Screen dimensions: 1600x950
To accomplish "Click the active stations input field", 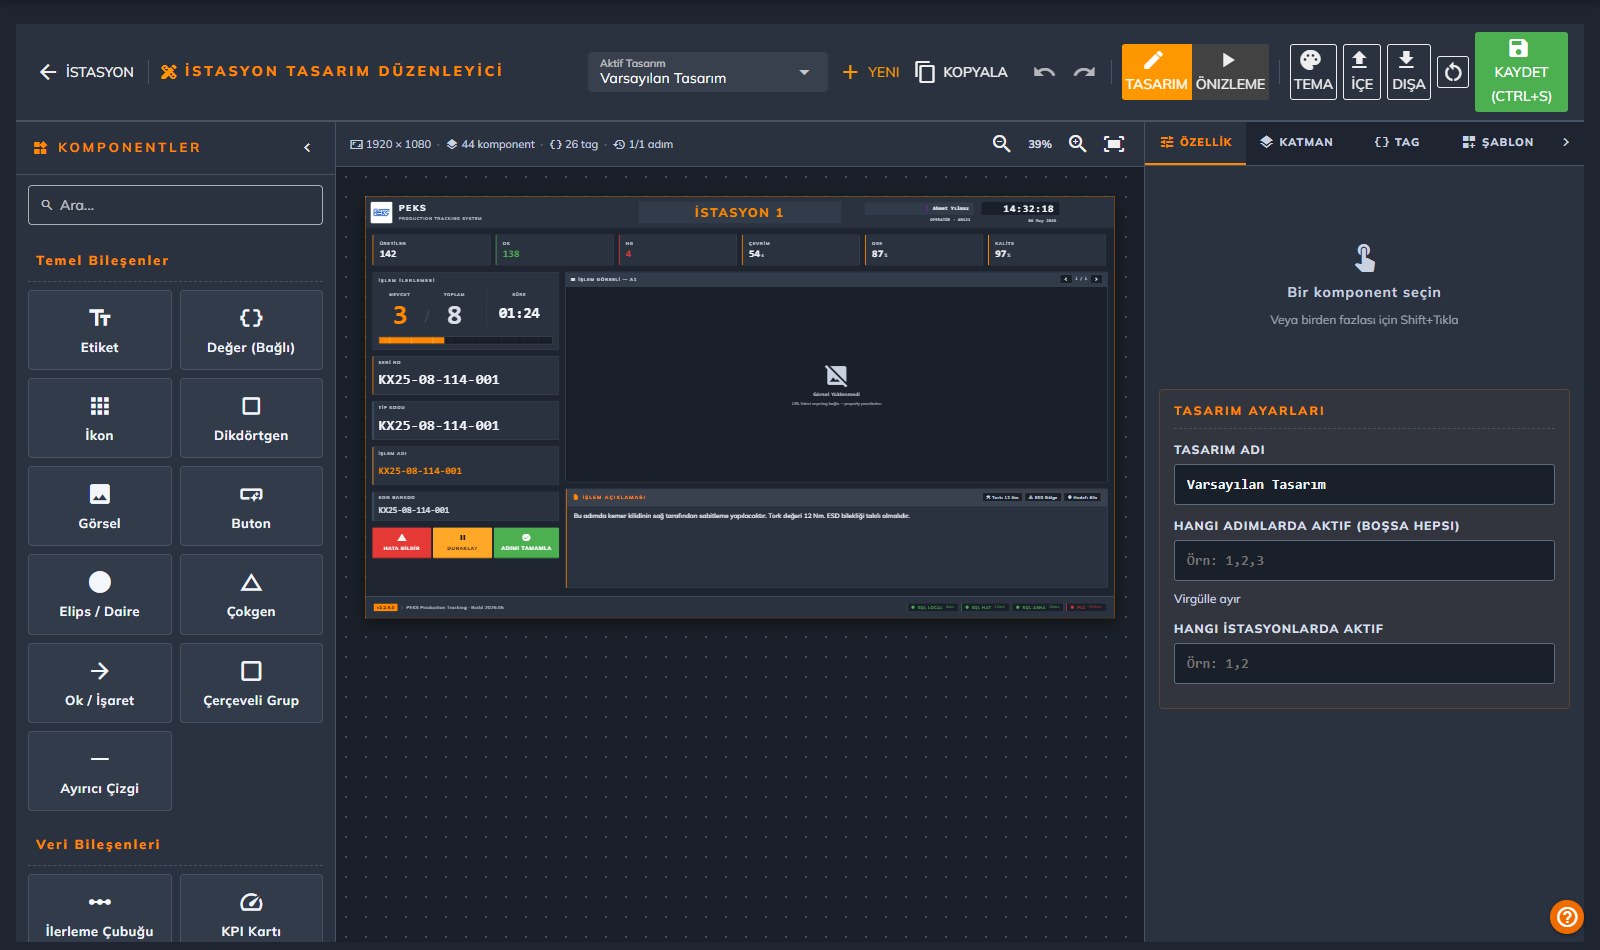I will pos(1364,663).
